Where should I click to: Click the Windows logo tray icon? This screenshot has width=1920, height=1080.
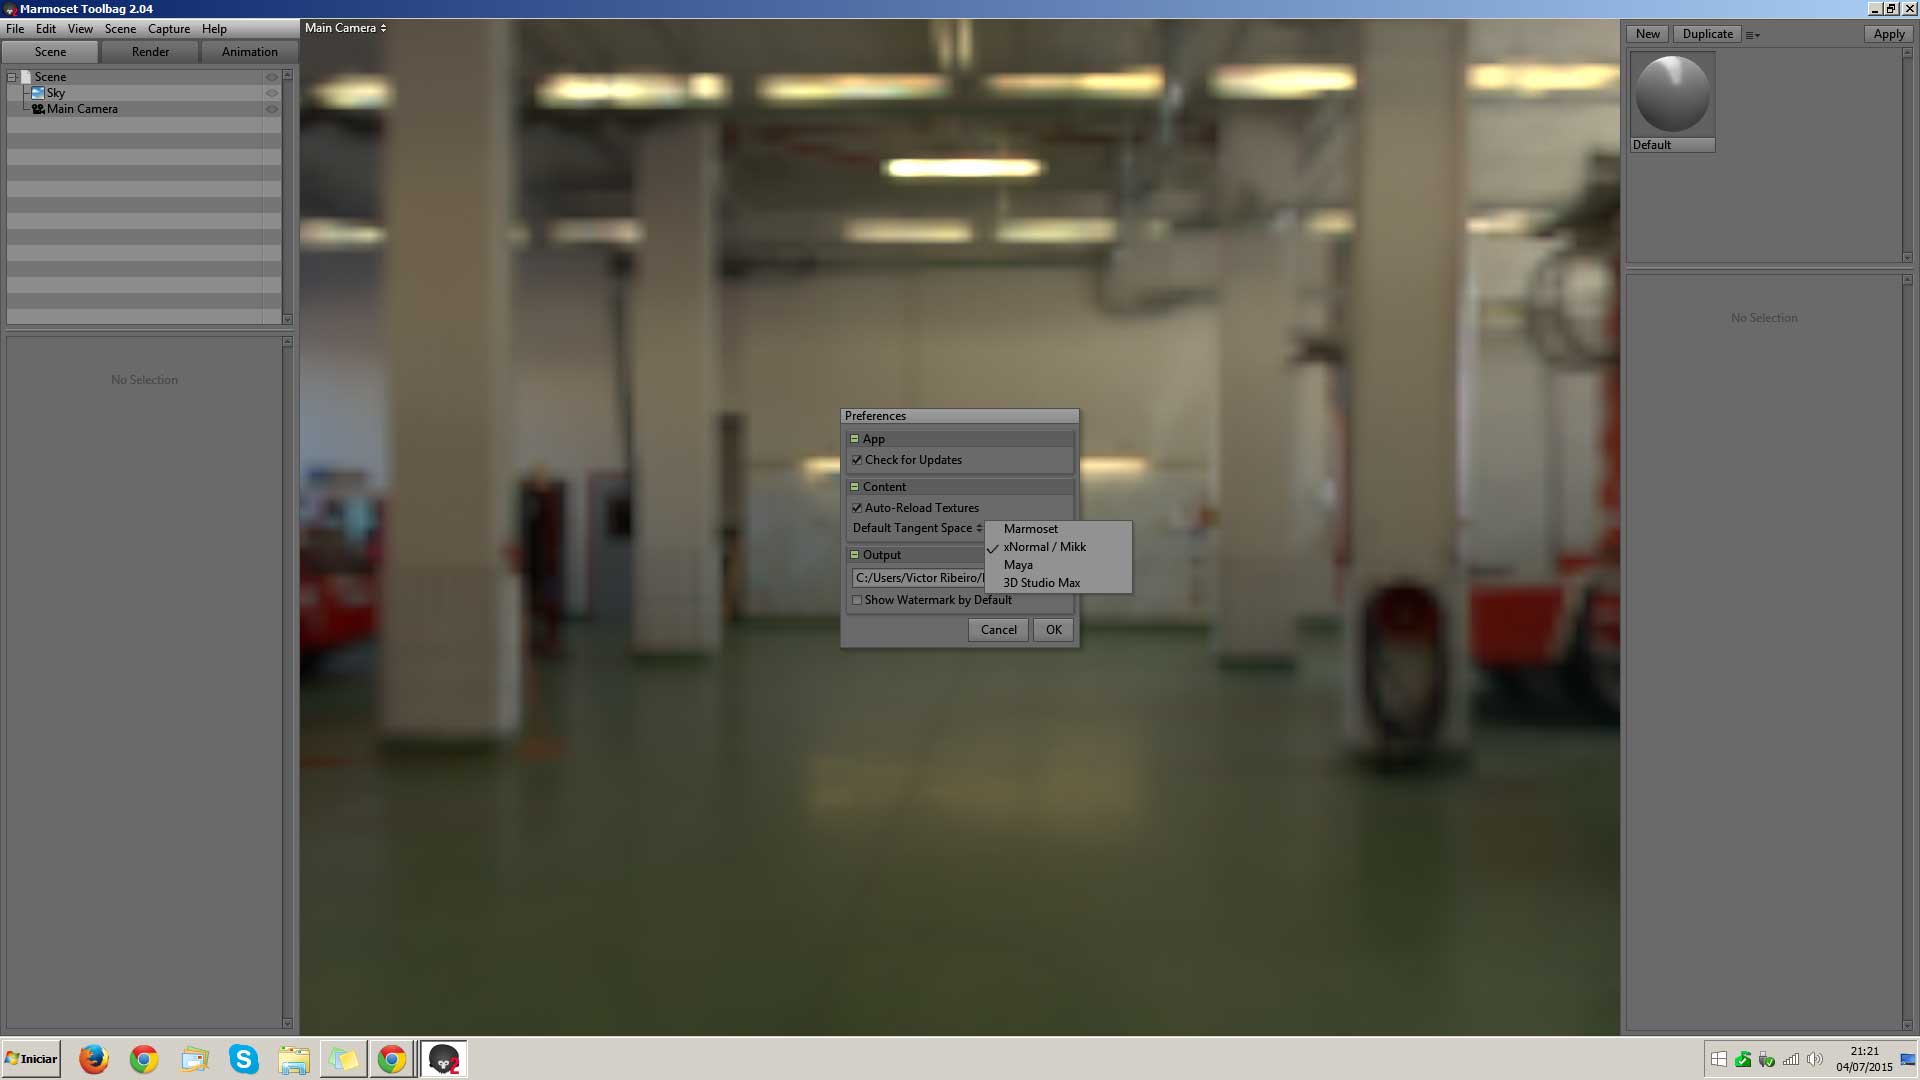1719,1059
